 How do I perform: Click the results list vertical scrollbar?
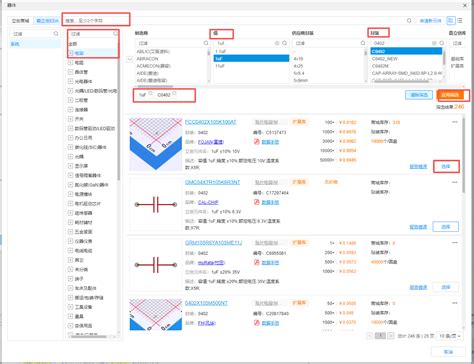(x=463, y=155)
